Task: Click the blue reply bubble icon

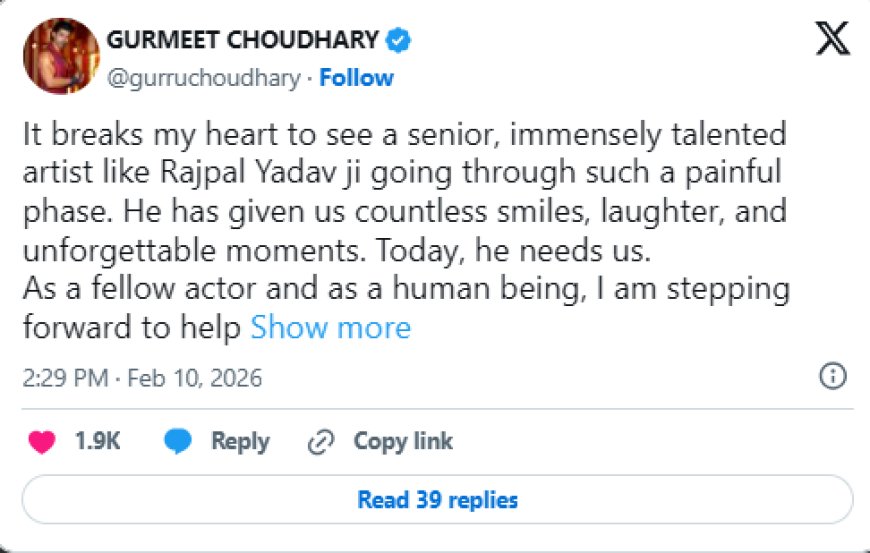Action: 178,442
